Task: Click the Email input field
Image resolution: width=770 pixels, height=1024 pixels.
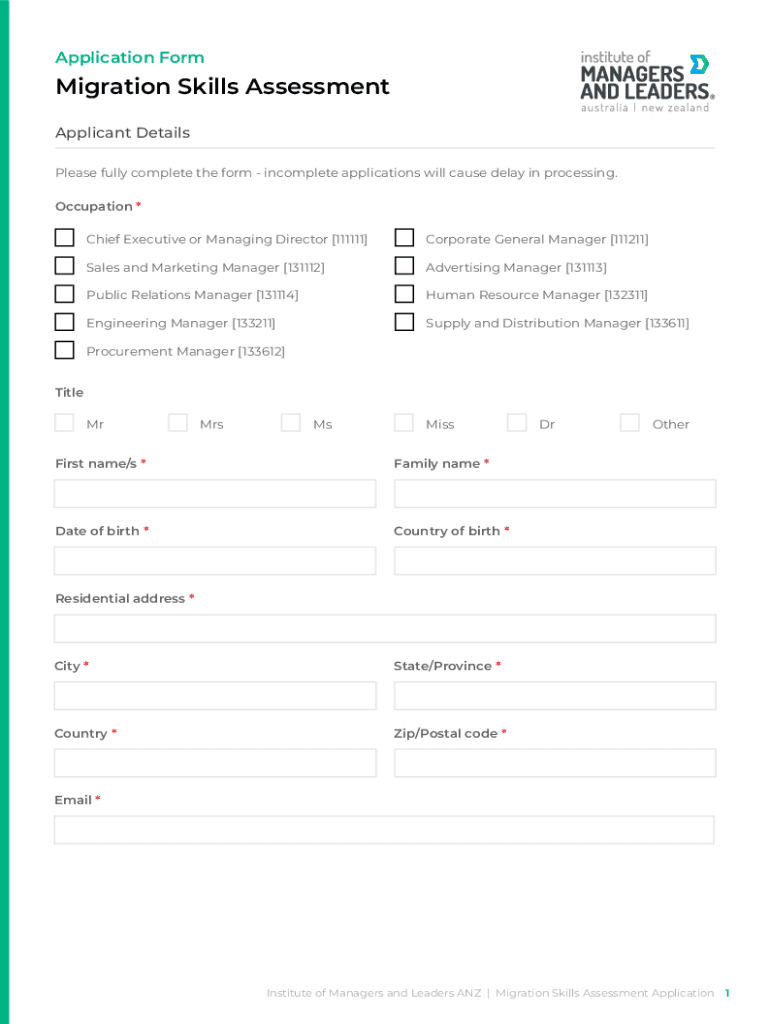Action: click(x=384, y=830)
